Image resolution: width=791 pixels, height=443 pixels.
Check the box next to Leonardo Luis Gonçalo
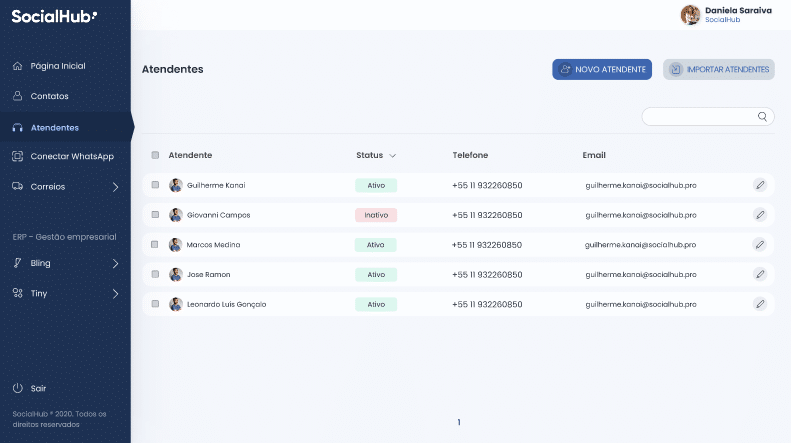[155, 304]
